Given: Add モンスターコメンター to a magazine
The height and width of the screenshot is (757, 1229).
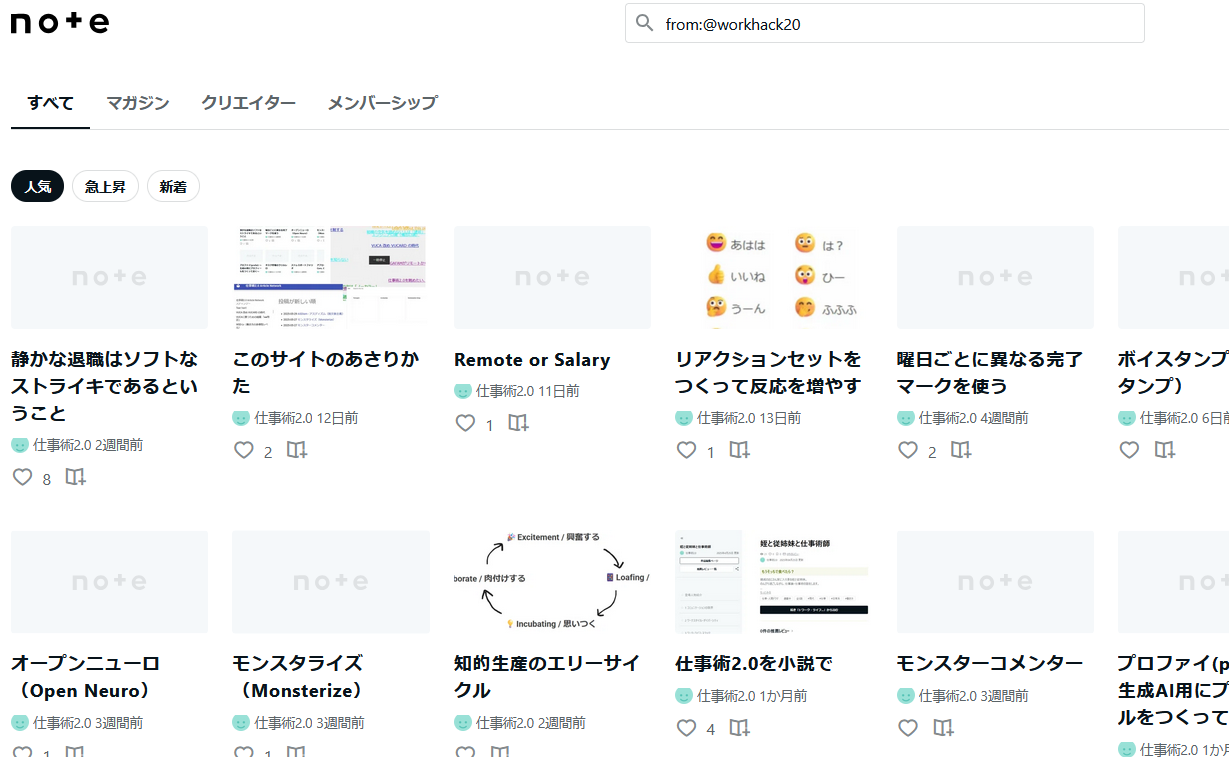Looking at the screenshot, I should pyautogui.click(x=943, y=729).
